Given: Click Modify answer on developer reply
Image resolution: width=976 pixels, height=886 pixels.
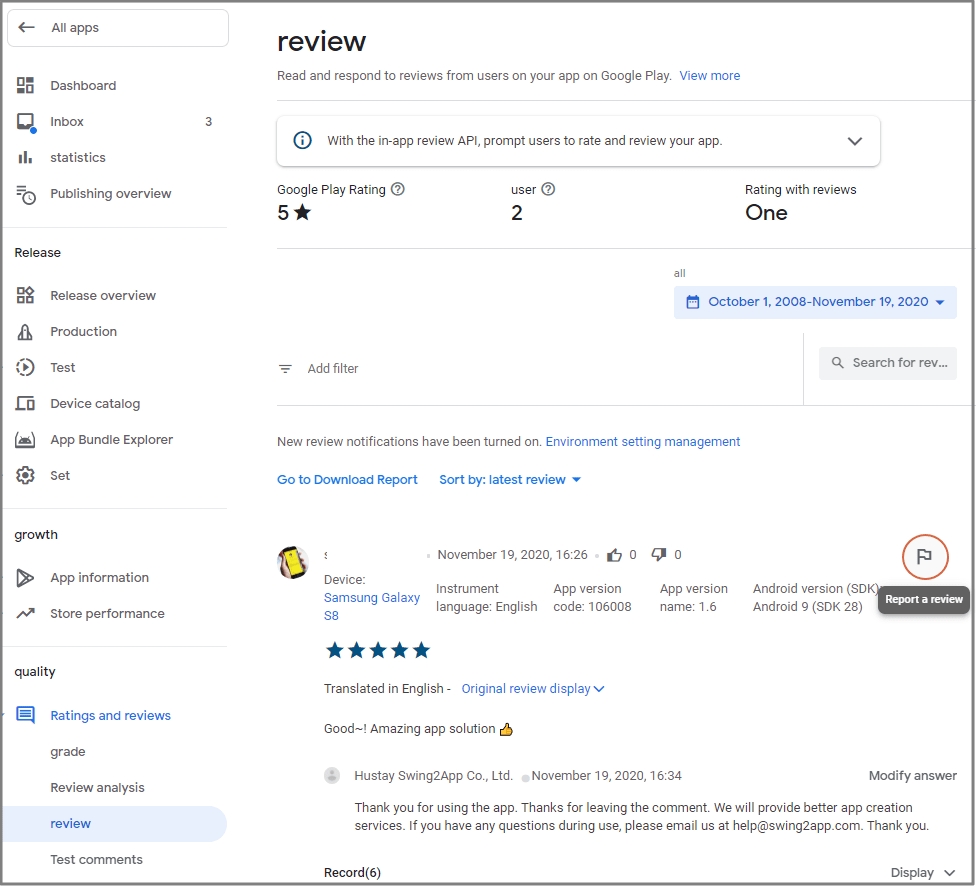Looking at the screenshot, I should point(912,776).
